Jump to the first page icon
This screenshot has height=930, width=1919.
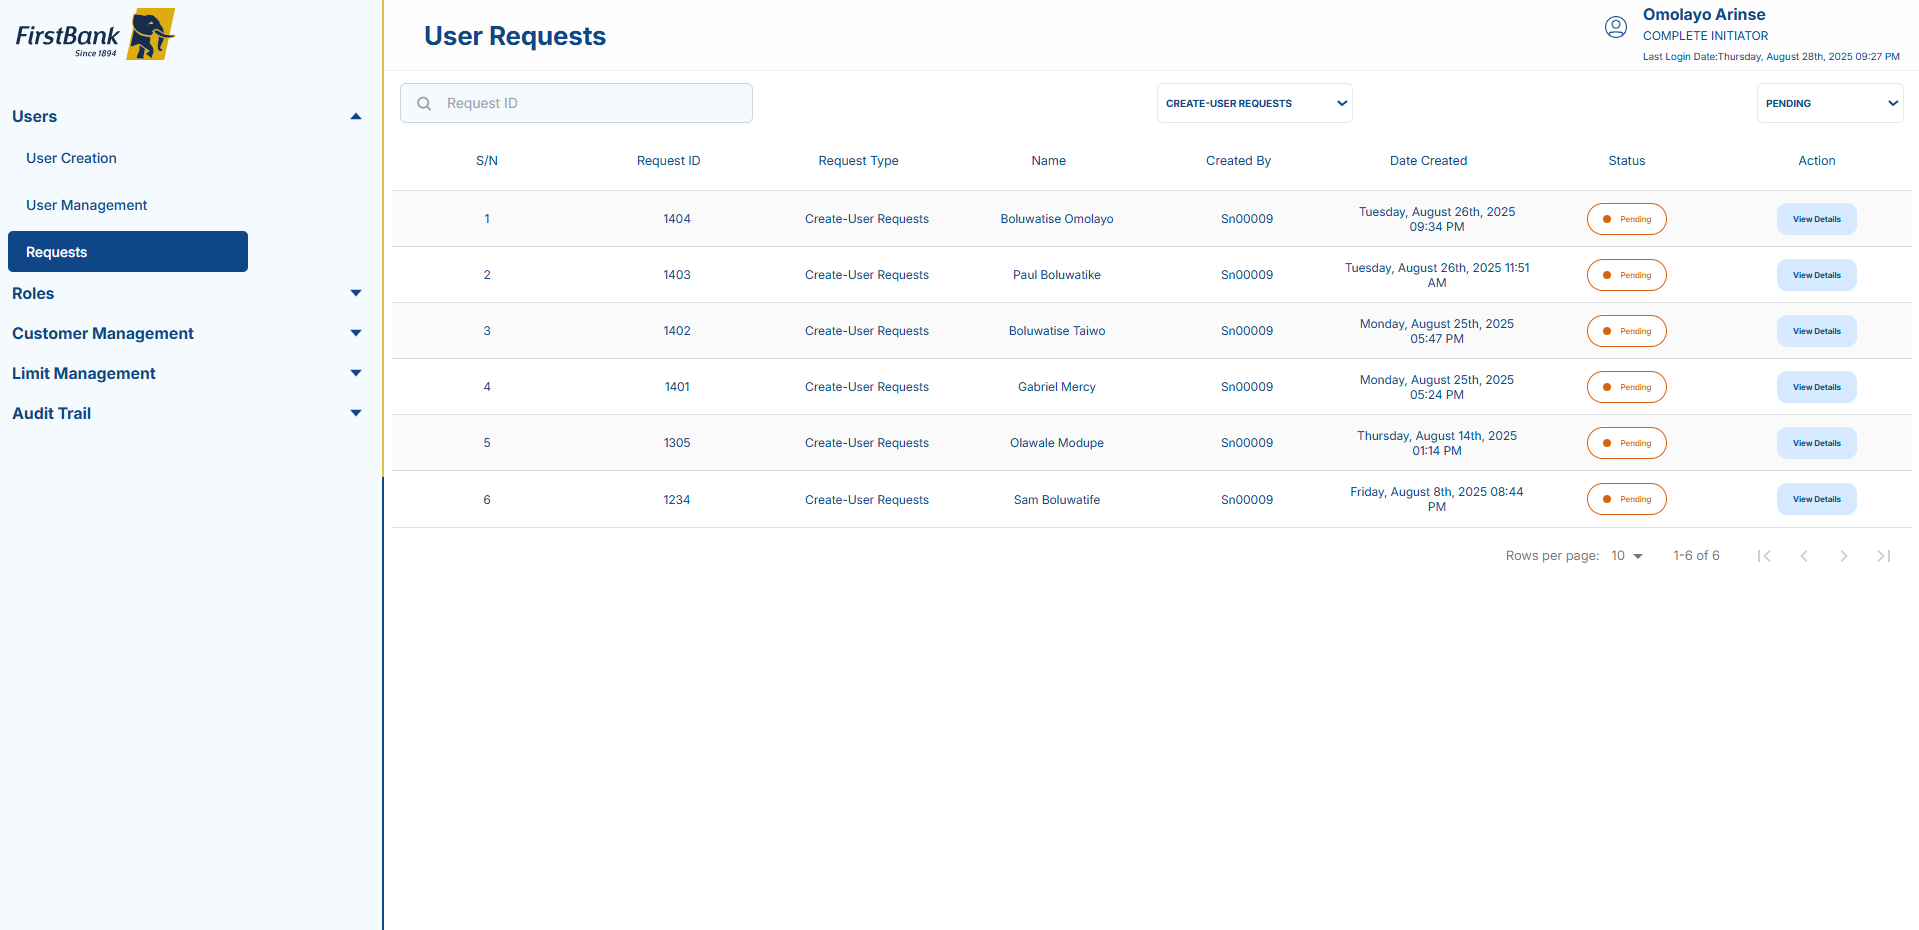point(1763,556)
